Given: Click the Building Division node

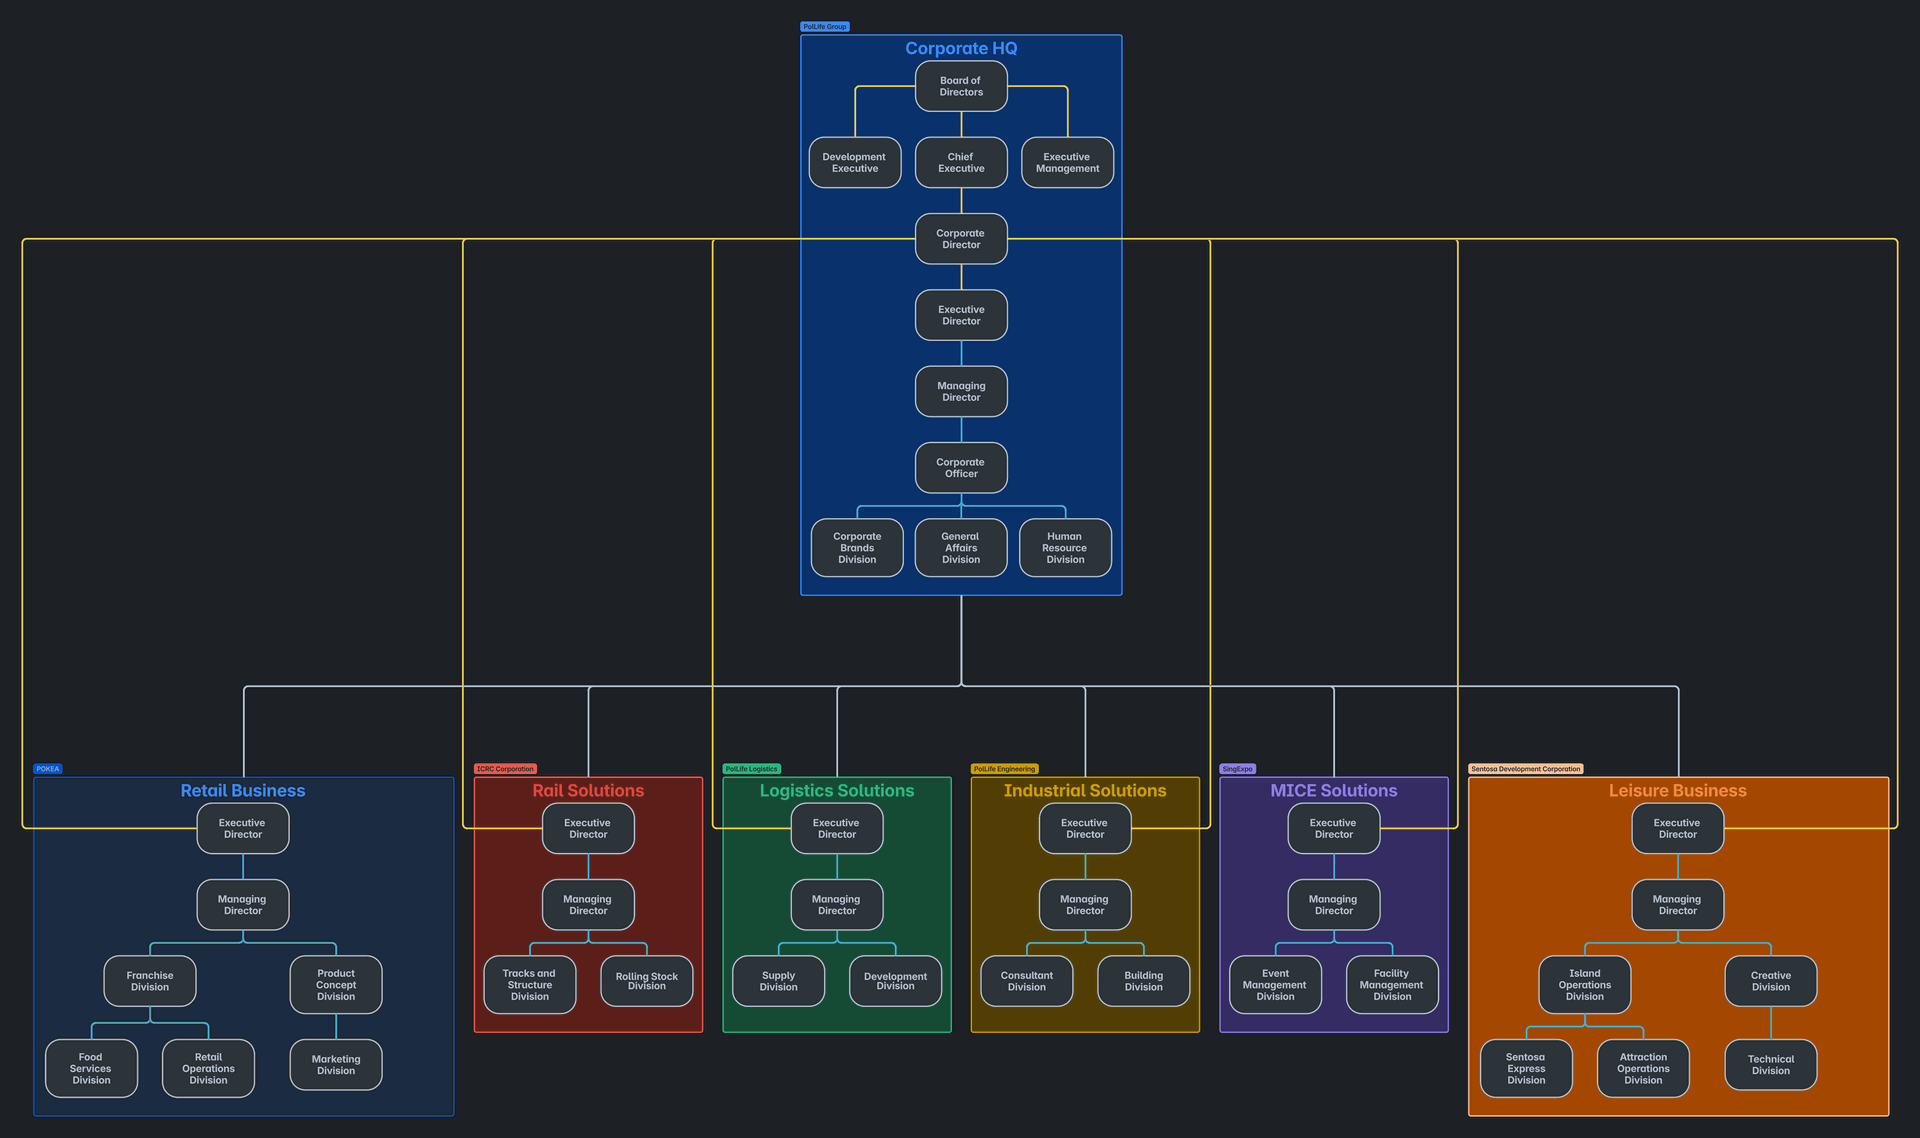Looking at the screenshot, I should [x=1144, y=981].
